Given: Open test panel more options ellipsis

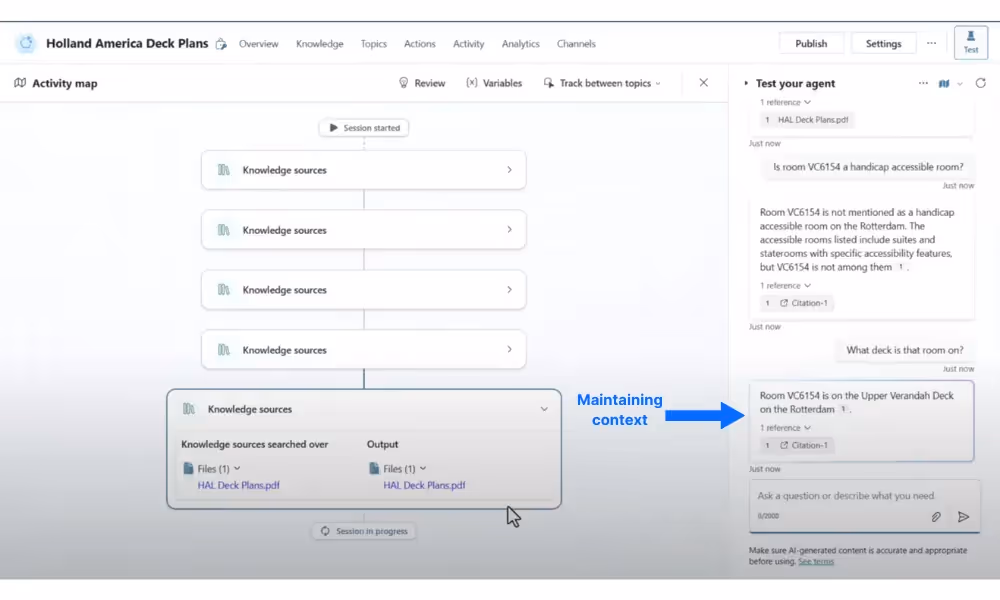Looking at the screenshot, I should tap(923, 83).
